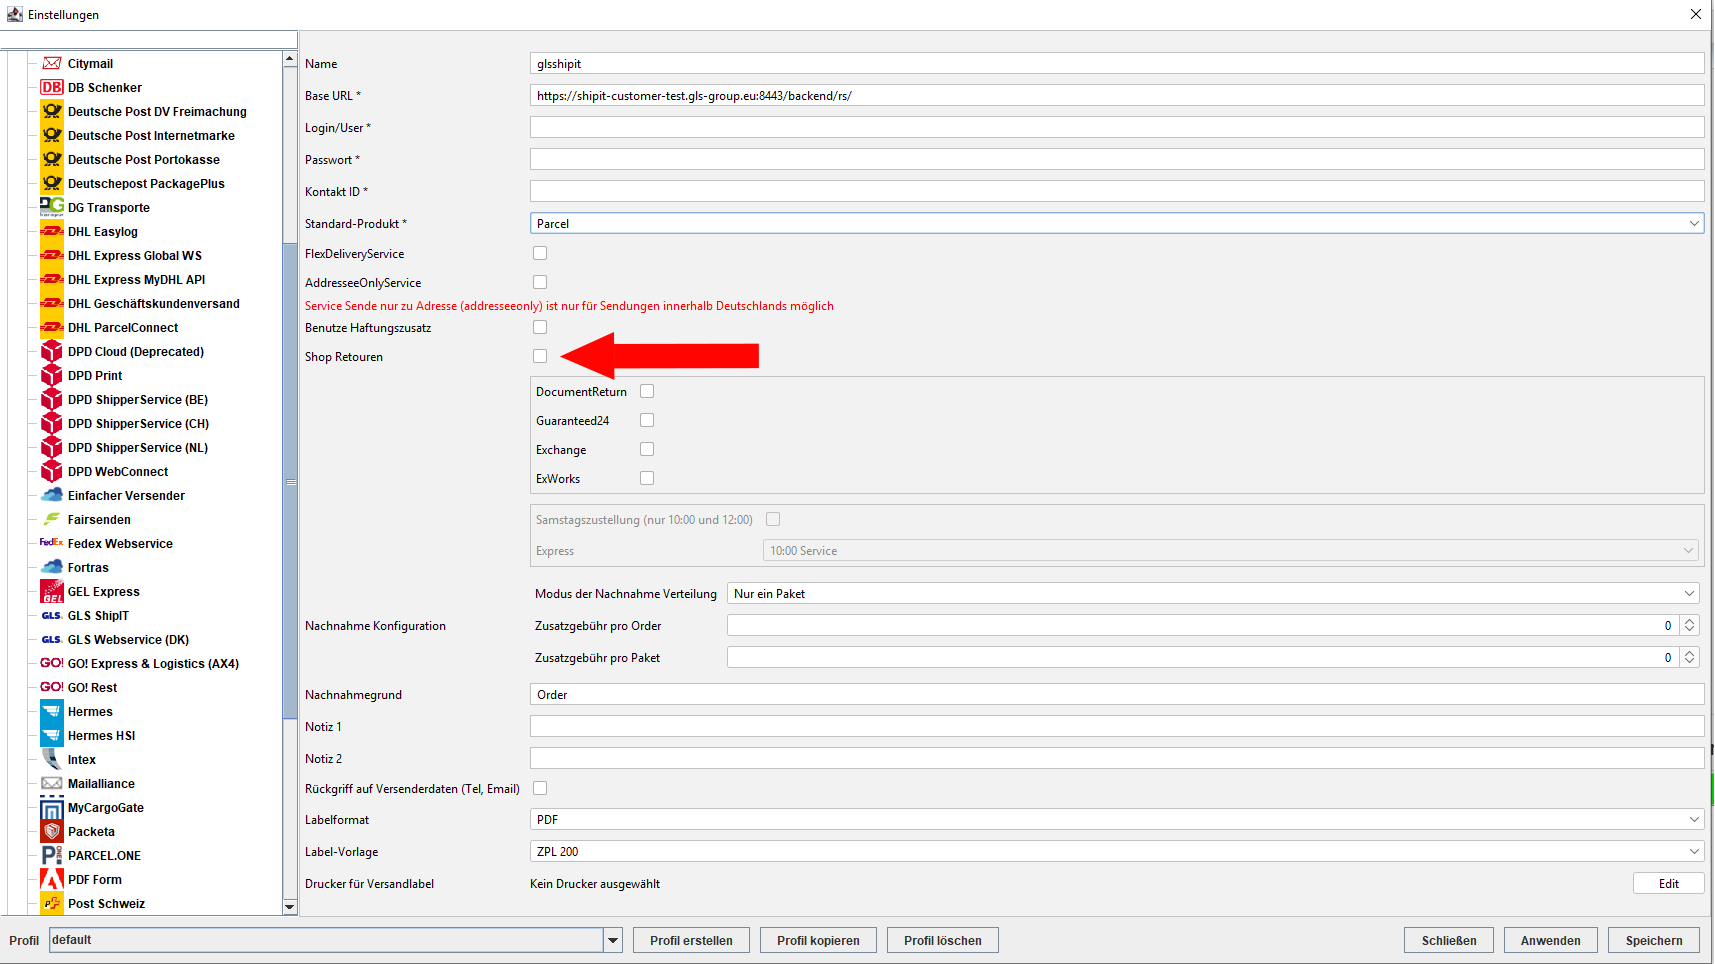Click the Schließen button
Image resolution: width=1715 pixels, height=964 pixels.
(1449, 940)
